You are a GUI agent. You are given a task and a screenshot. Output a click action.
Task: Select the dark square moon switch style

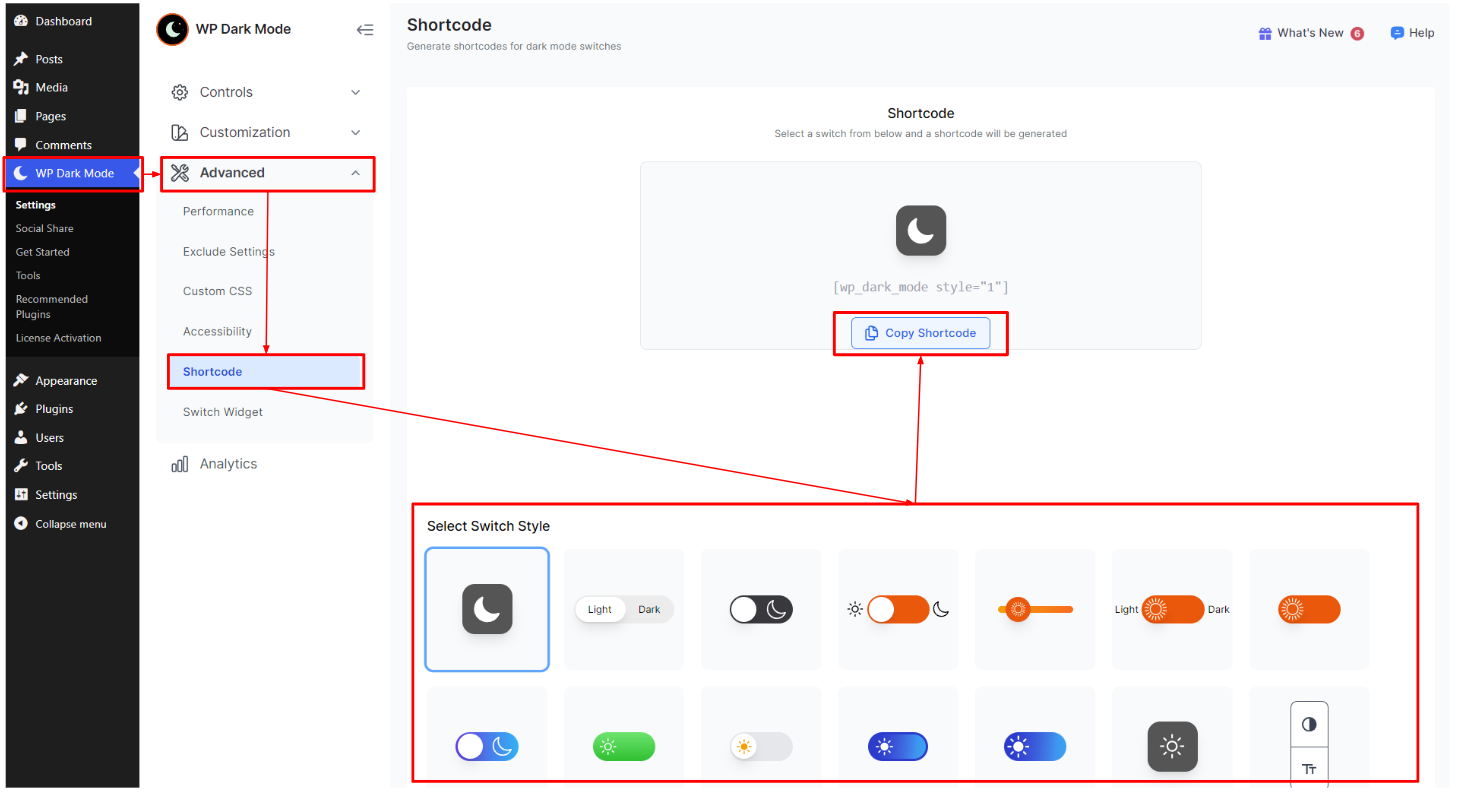[x=487, y=609]
